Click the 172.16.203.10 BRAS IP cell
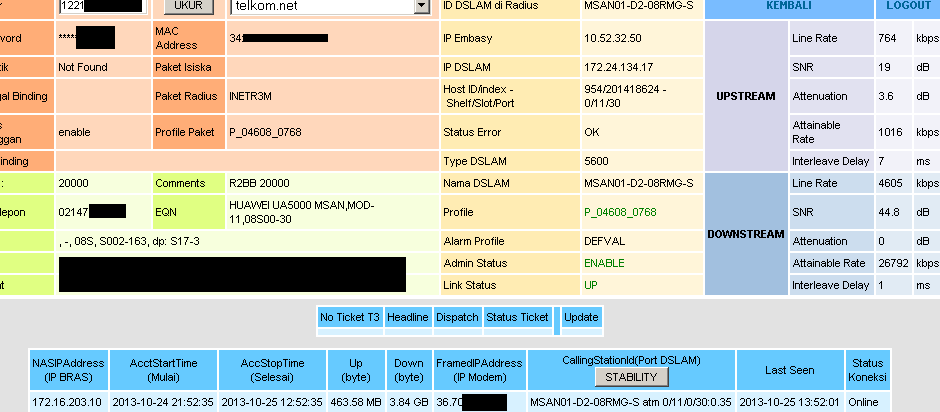 click(x=66, y=402)
